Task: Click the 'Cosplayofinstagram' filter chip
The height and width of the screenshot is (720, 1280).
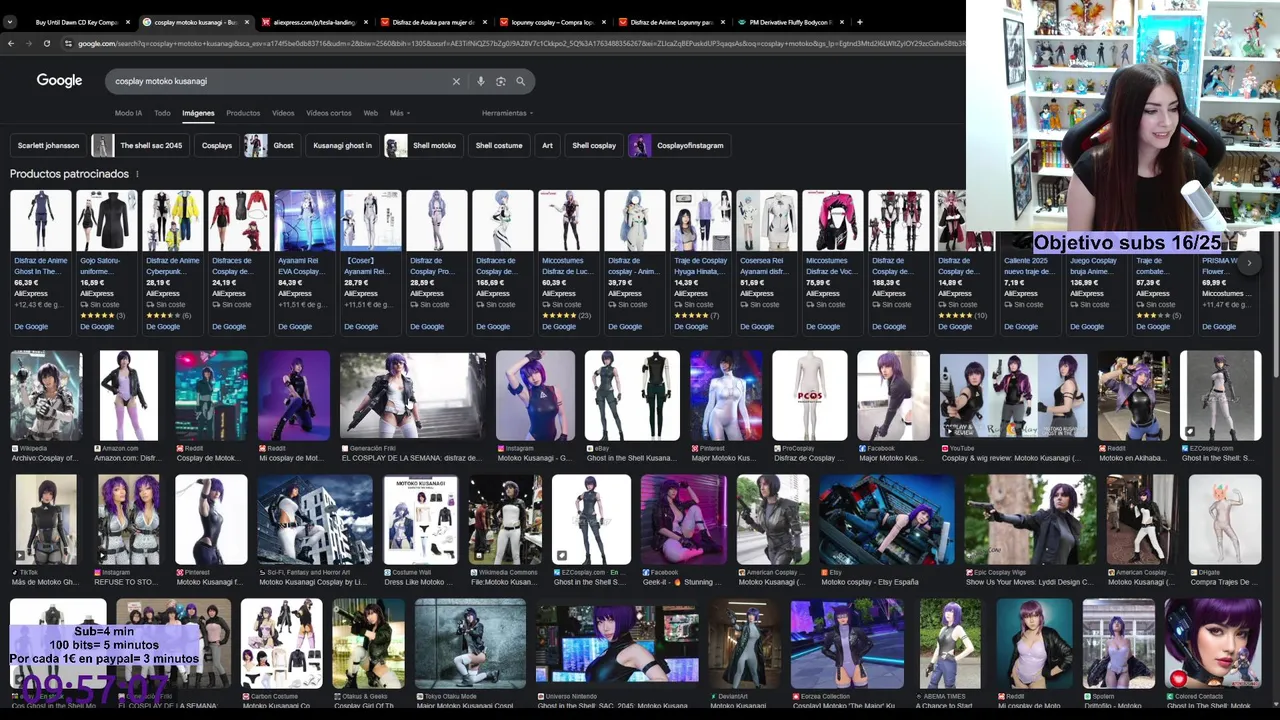Action: [679, 145]
